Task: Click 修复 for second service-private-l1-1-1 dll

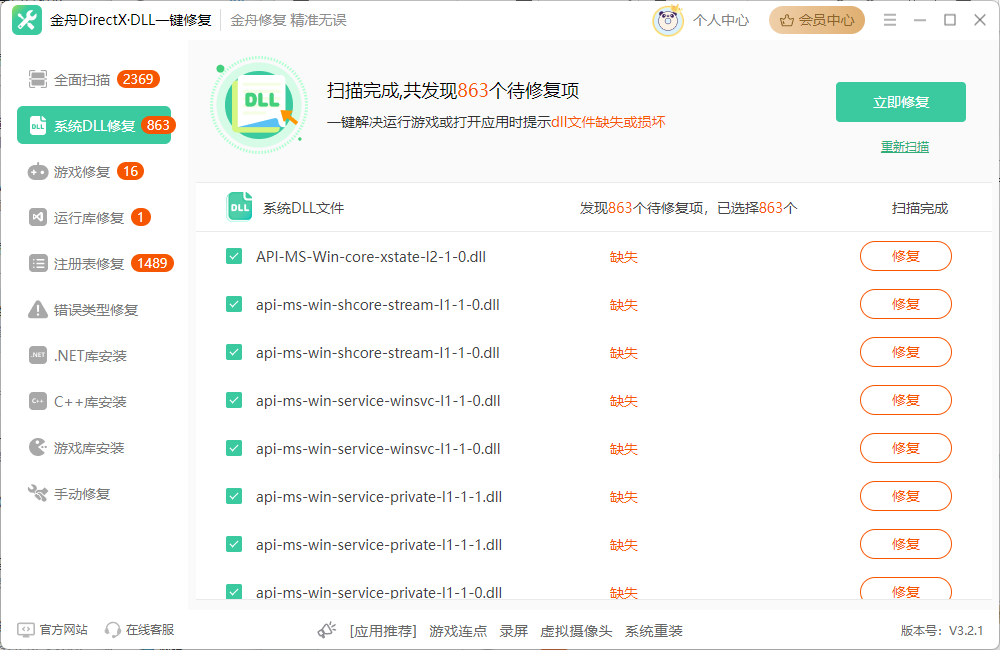Action: coord(906,544)
